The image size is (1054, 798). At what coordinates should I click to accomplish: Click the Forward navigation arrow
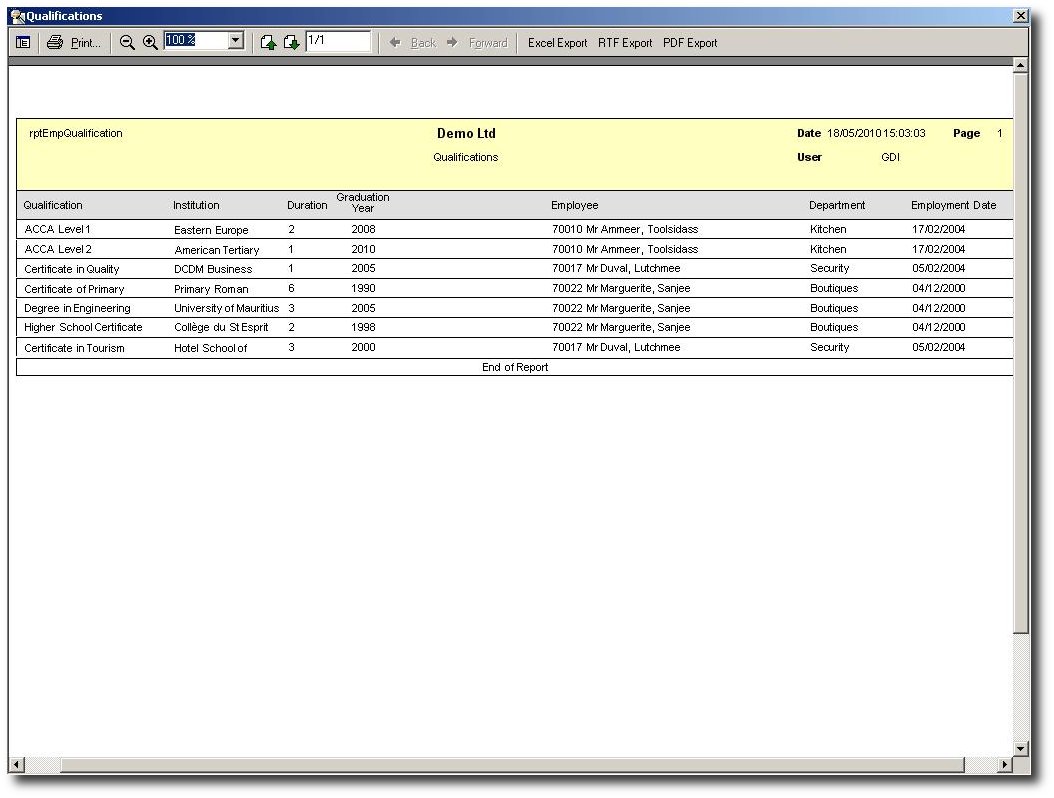pos(452,43)
